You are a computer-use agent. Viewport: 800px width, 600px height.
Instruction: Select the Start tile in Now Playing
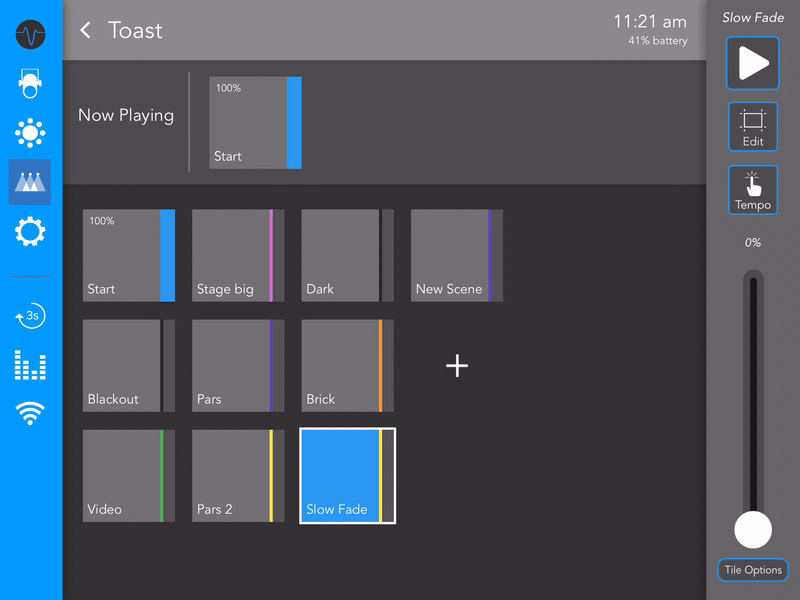pyautogui.click(x=255, y=122)
